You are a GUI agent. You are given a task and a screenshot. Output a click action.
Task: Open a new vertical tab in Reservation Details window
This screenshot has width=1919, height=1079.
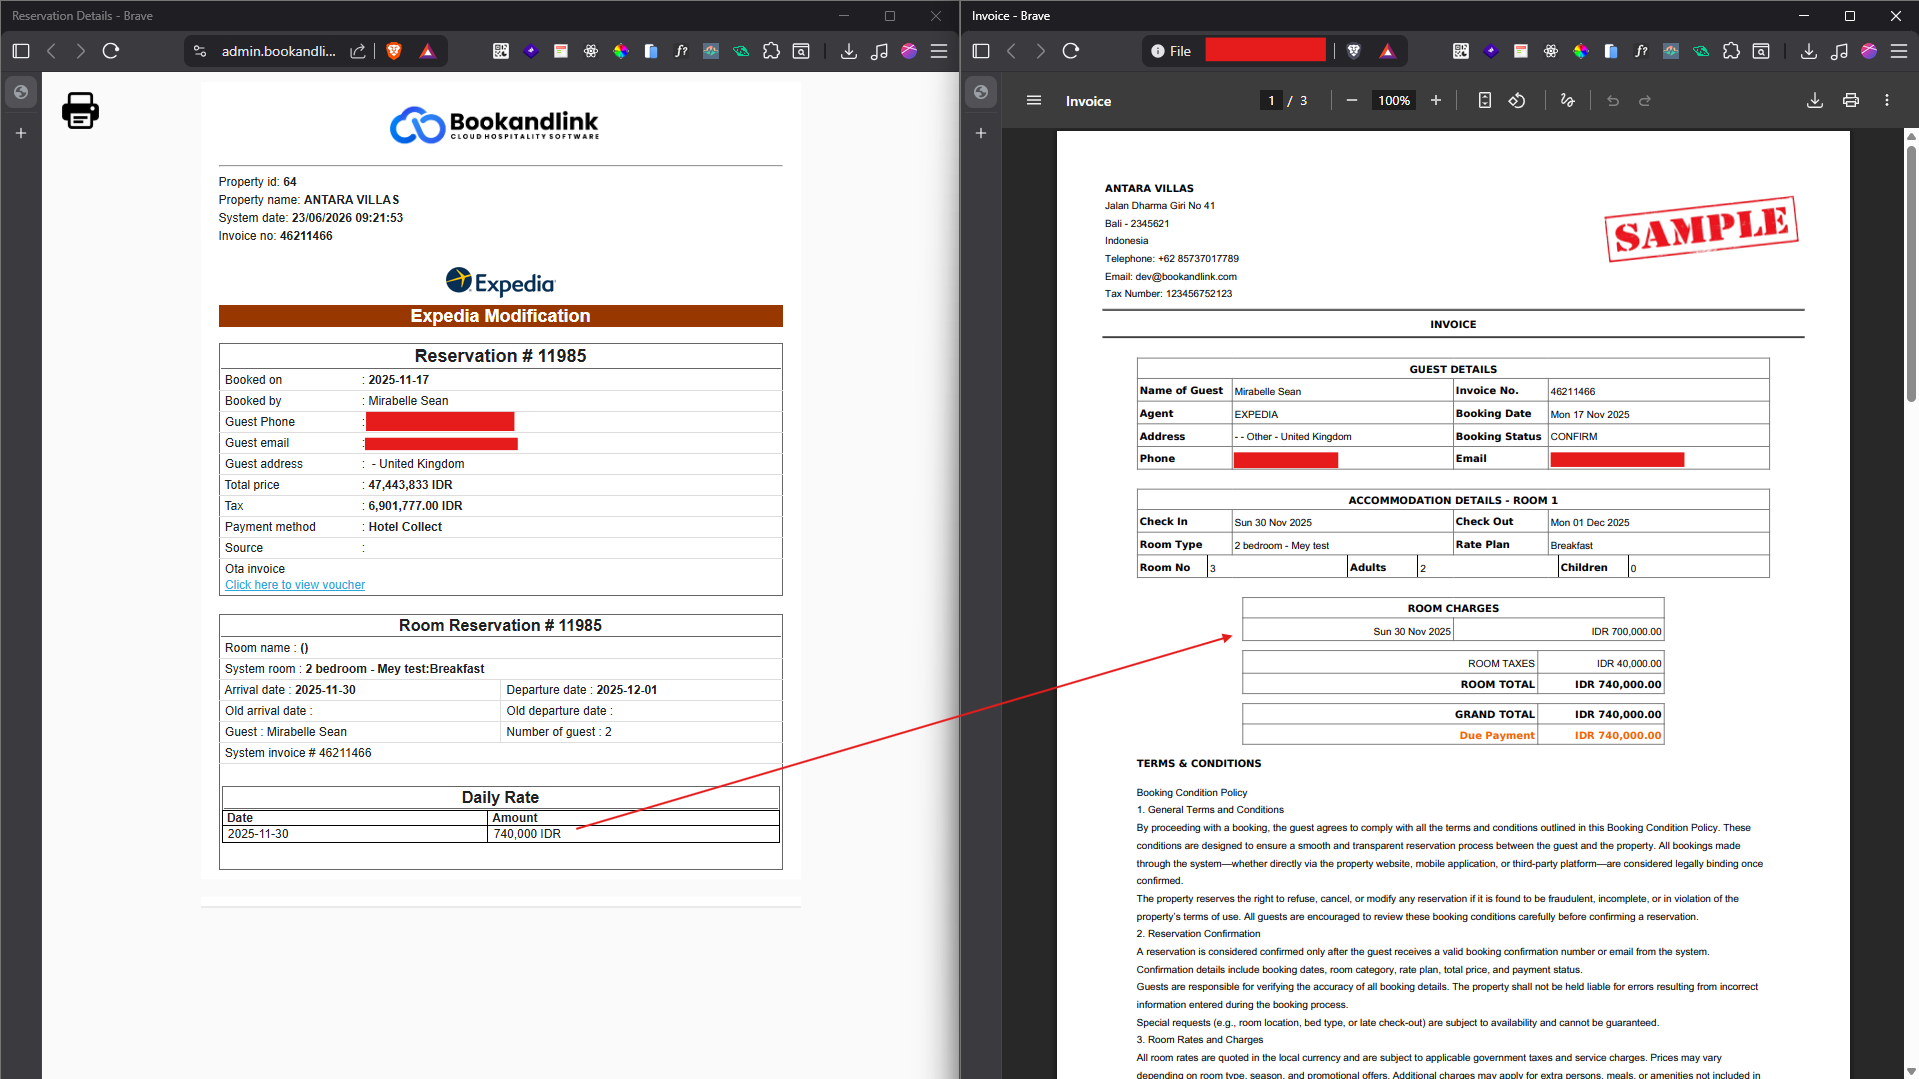[x=21, y=133]
